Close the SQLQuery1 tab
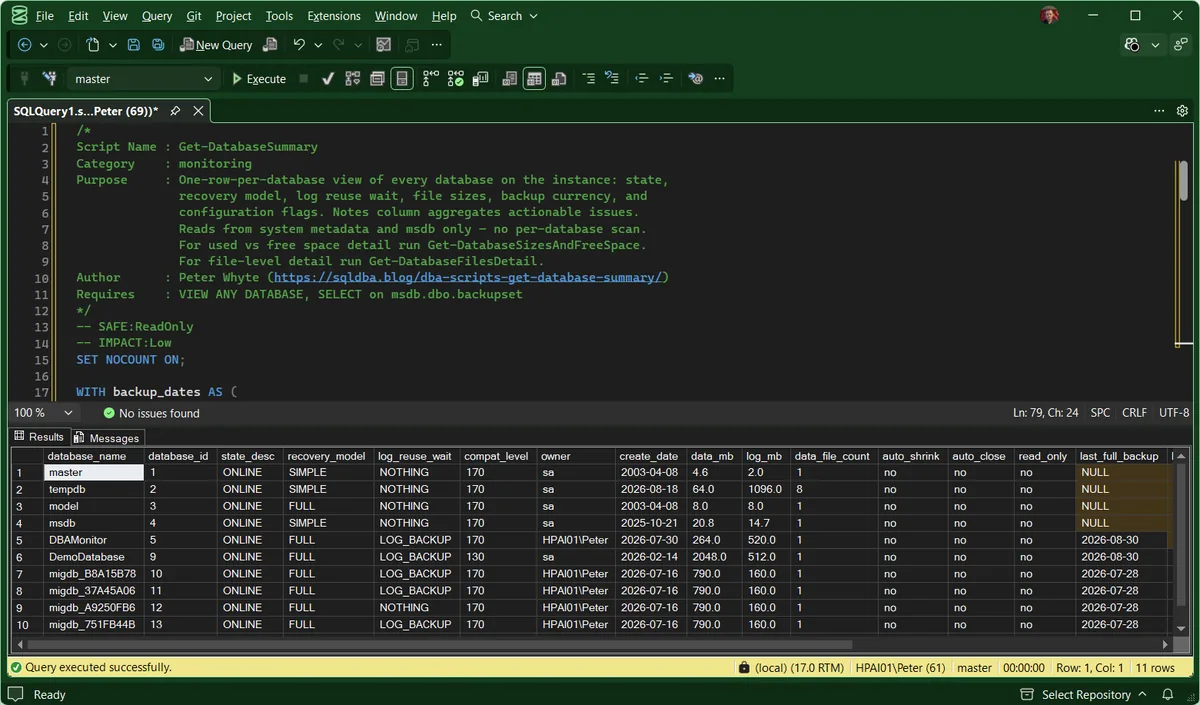1200x705 pixels. [x=198, y=111]
